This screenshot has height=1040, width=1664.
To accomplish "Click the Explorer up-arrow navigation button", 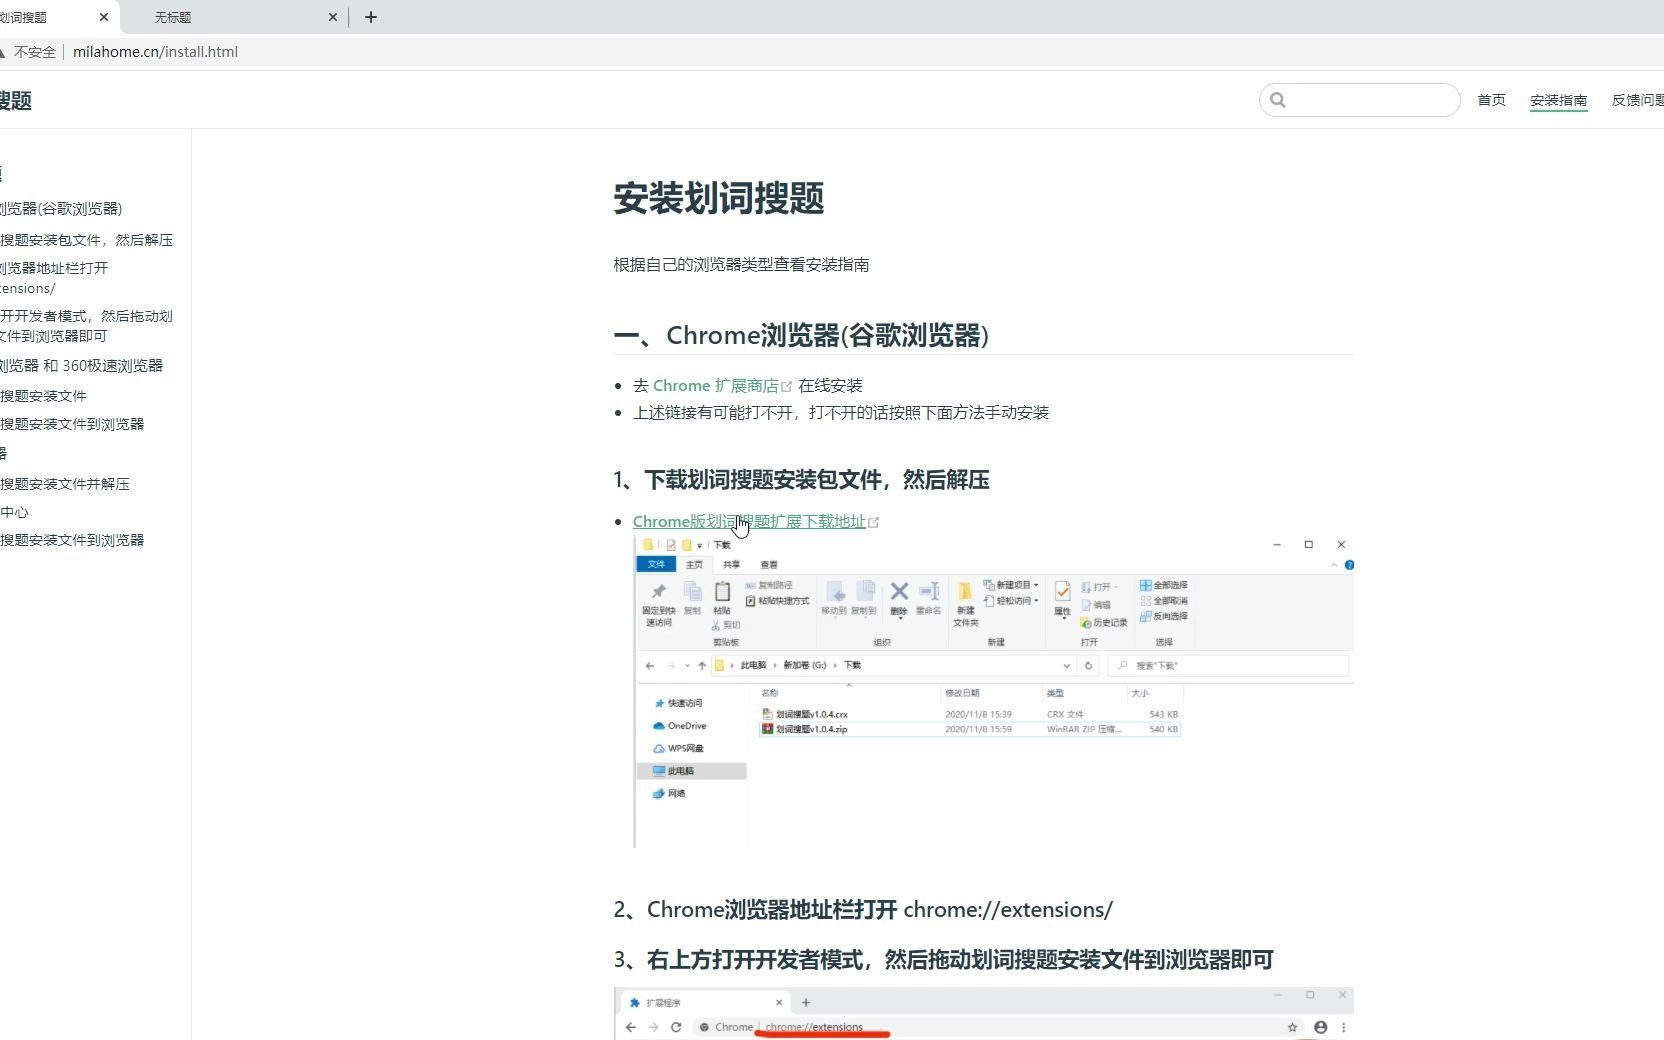I will coord(702,666).
